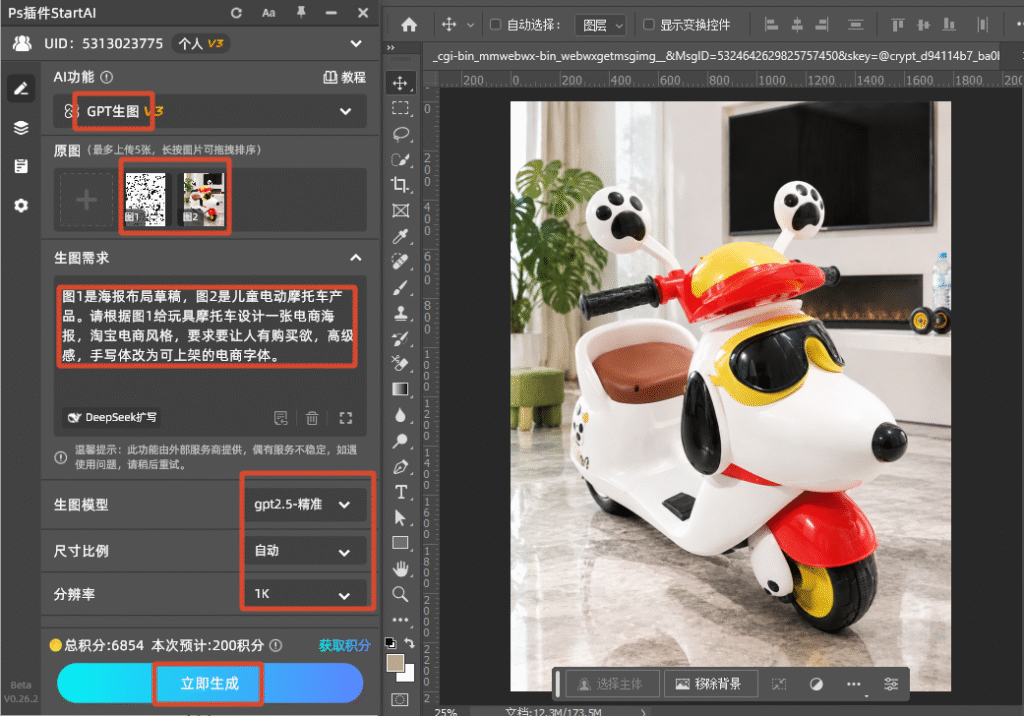Open the 获取积分 link
Viewport: 1024px width, 716px height.
[x=344, y=645]
